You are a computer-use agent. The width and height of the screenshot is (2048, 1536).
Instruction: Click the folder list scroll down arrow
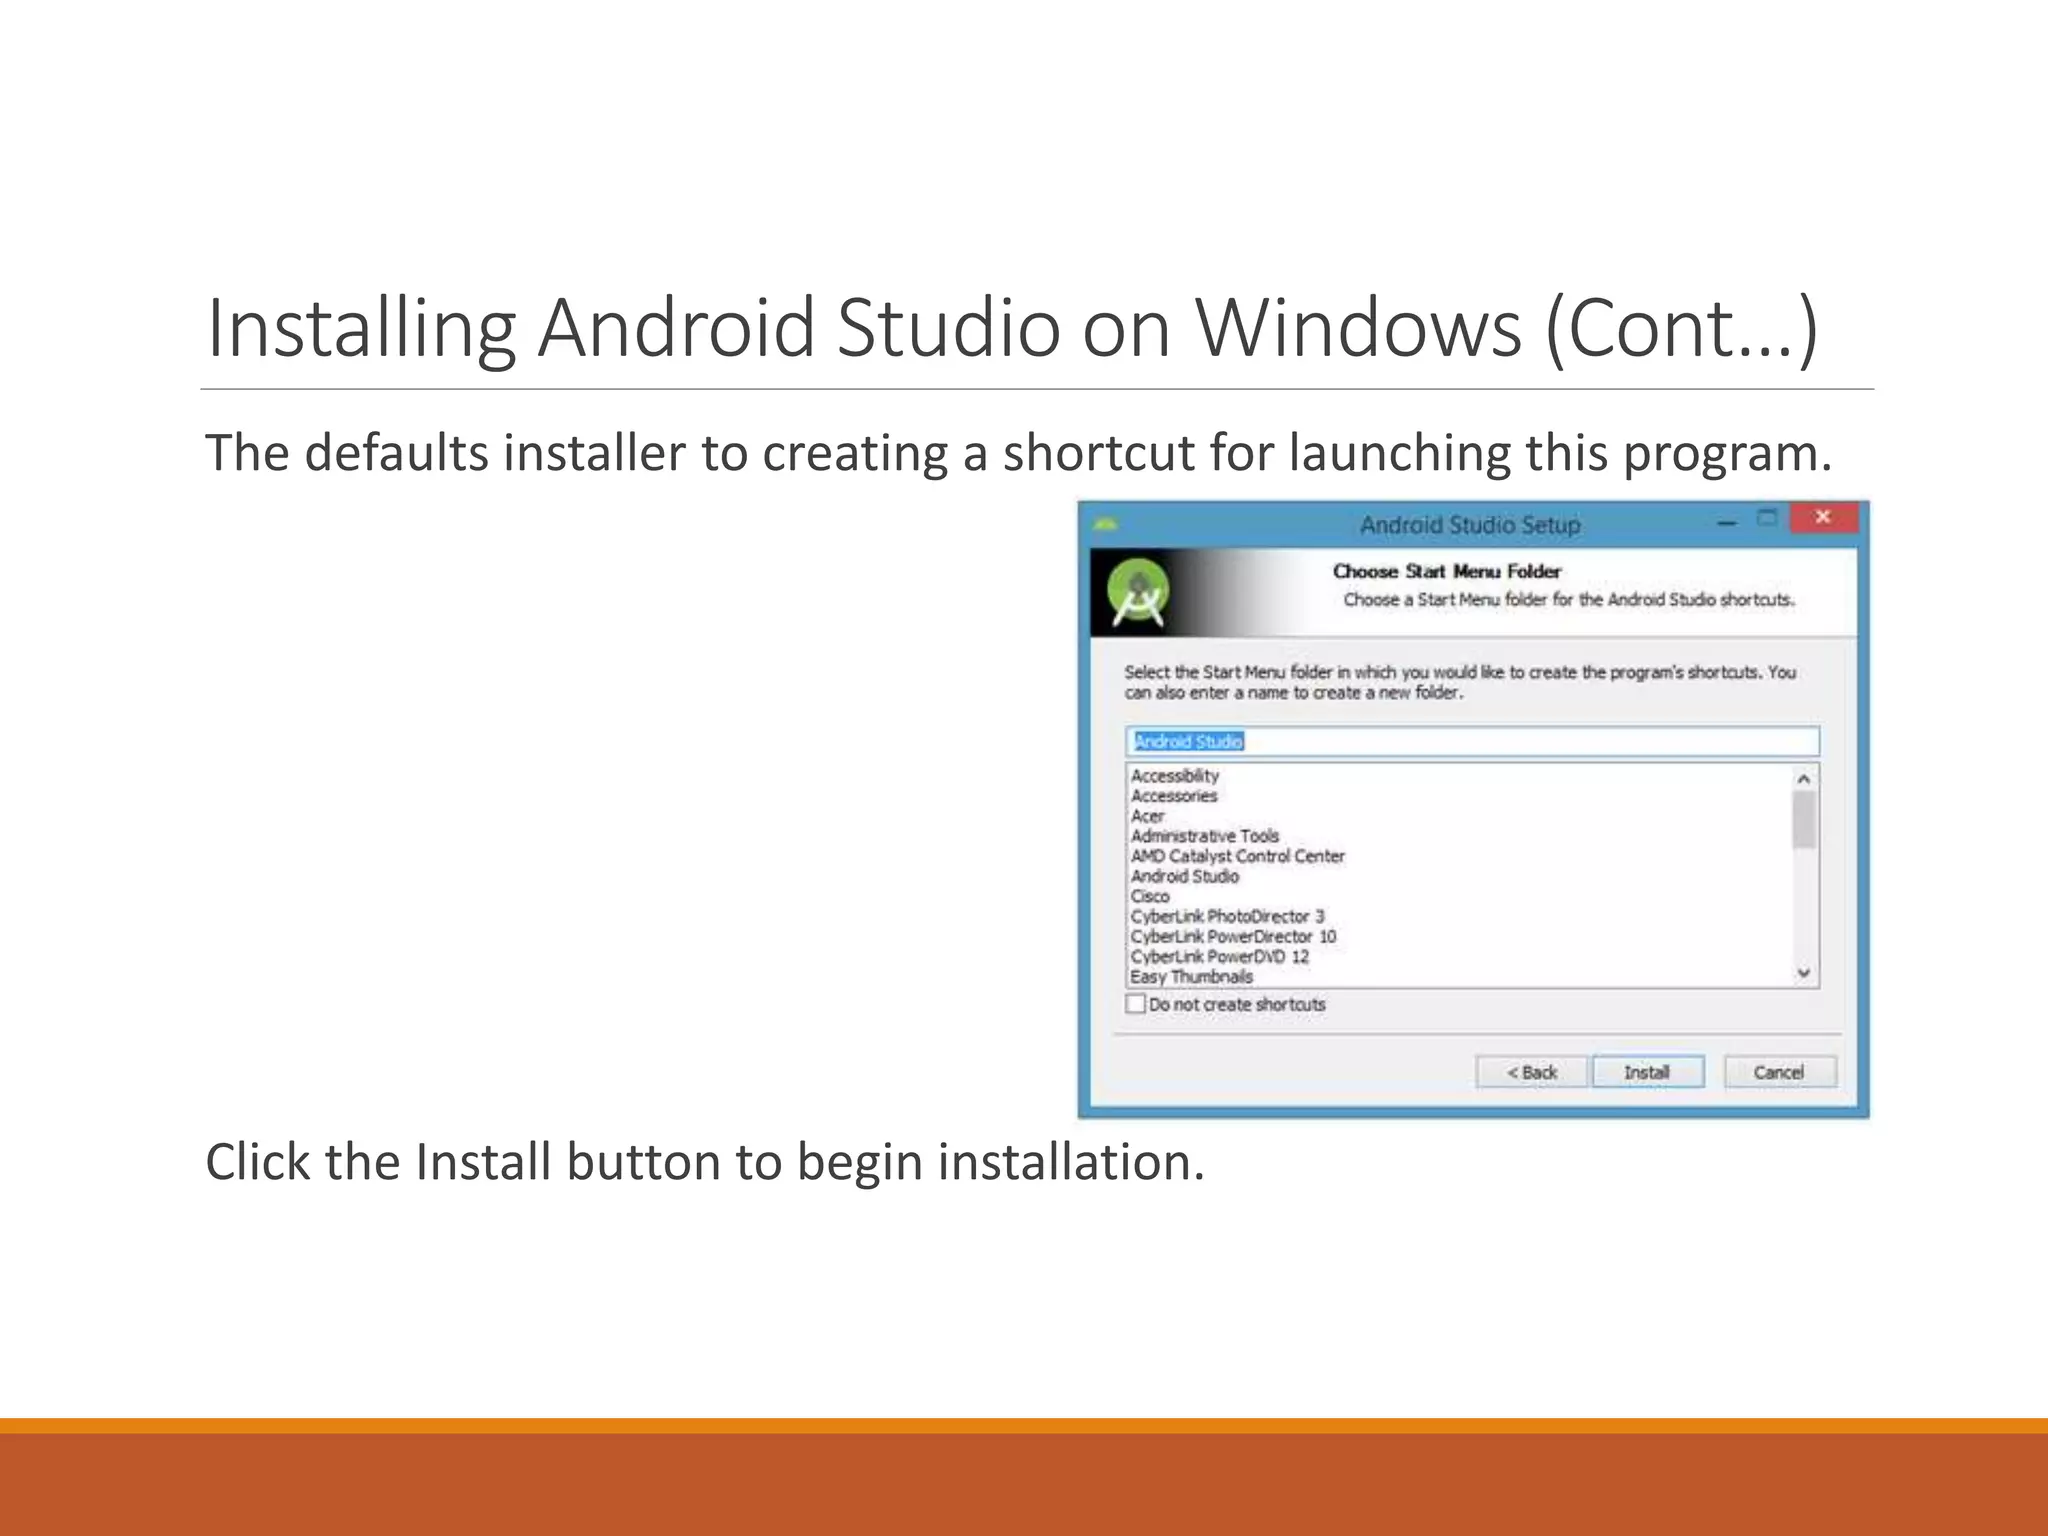[x=1804, y=972]
